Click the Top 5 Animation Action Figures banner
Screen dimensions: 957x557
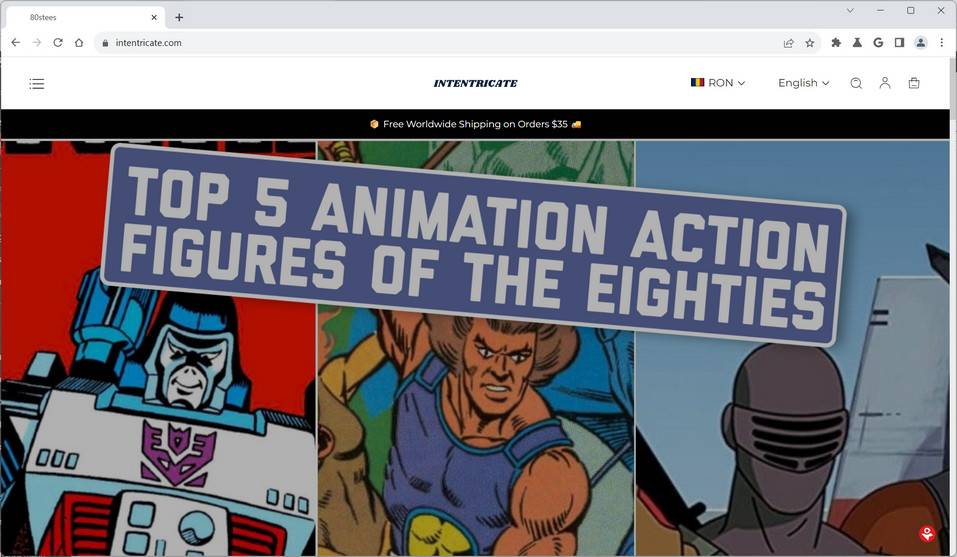[x=474, y=245]
